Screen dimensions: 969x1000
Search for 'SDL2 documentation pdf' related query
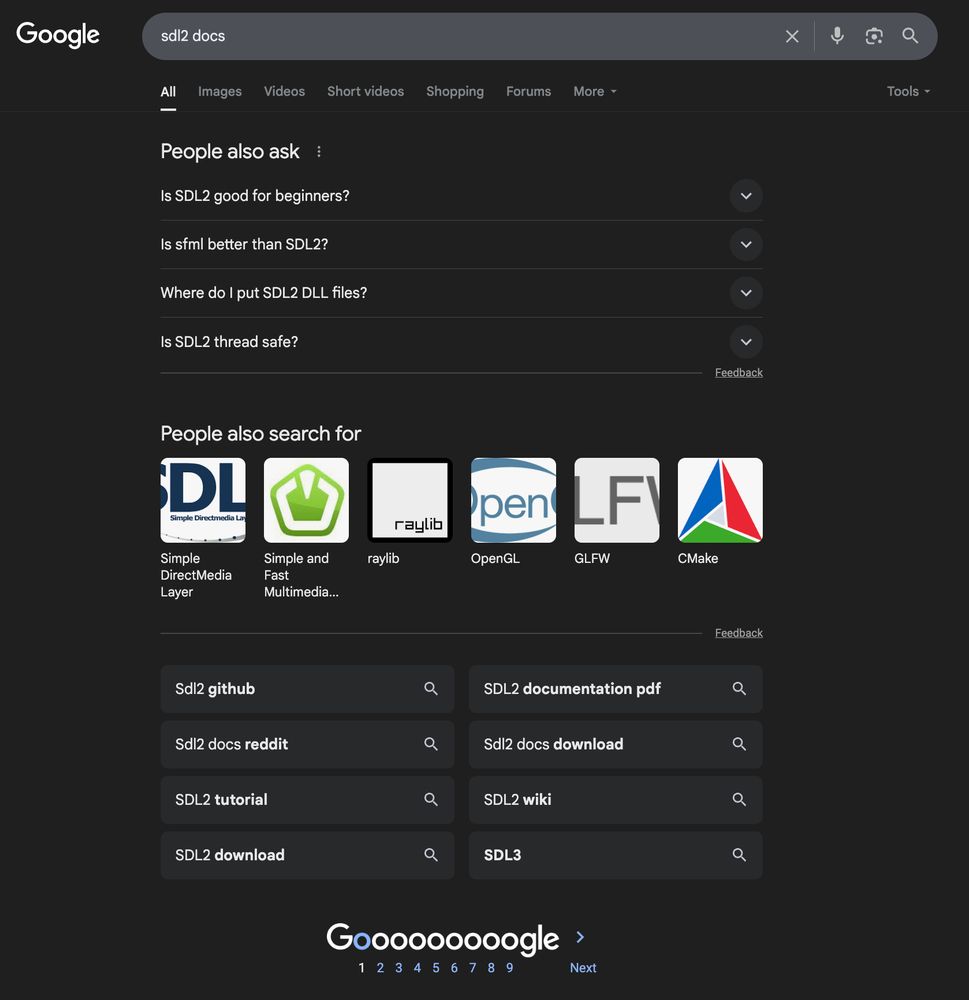click(616, 689)
